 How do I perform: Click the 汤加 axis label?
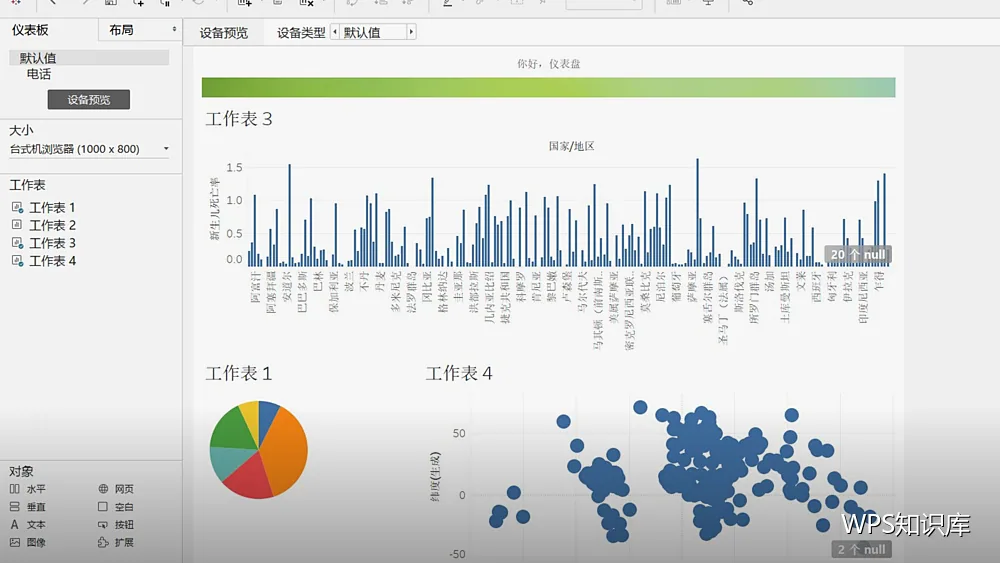click(x=769, y=281)
